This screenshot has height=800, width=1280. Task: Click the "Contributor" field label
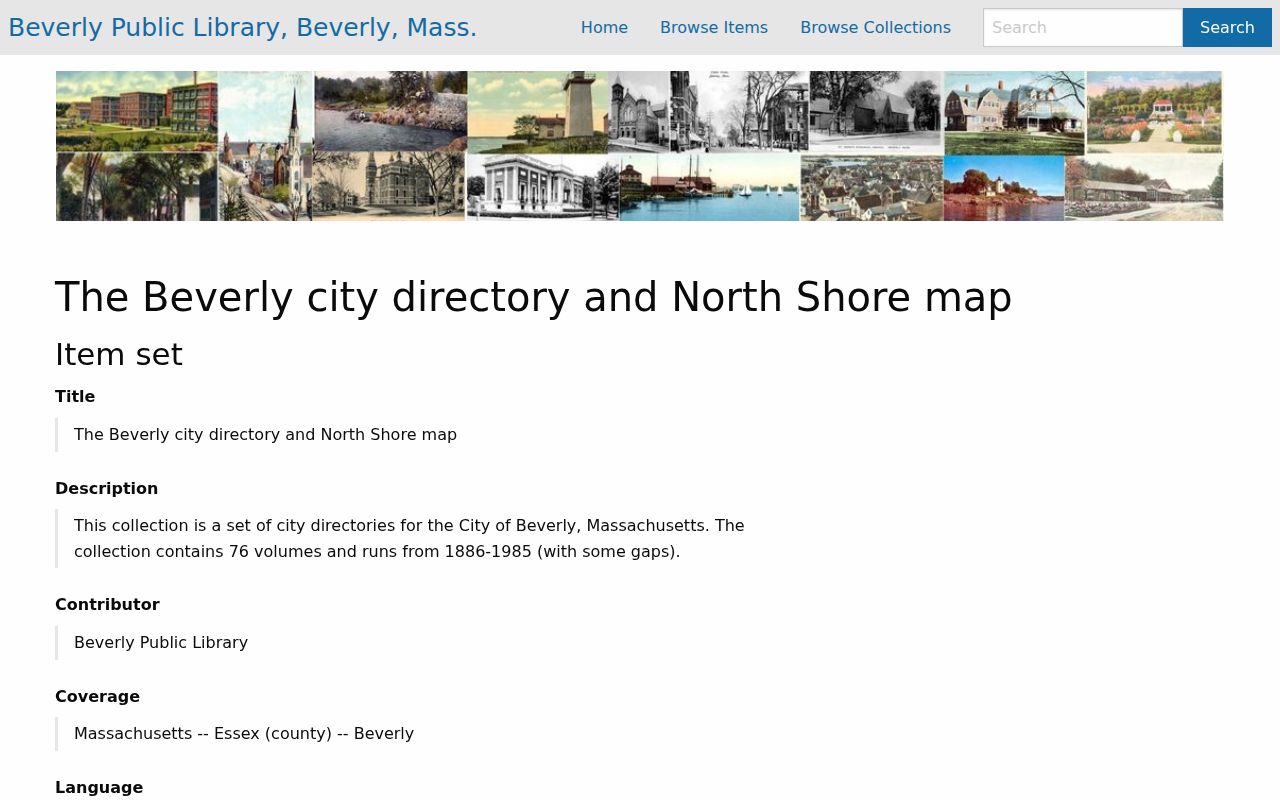click(107, 605)
